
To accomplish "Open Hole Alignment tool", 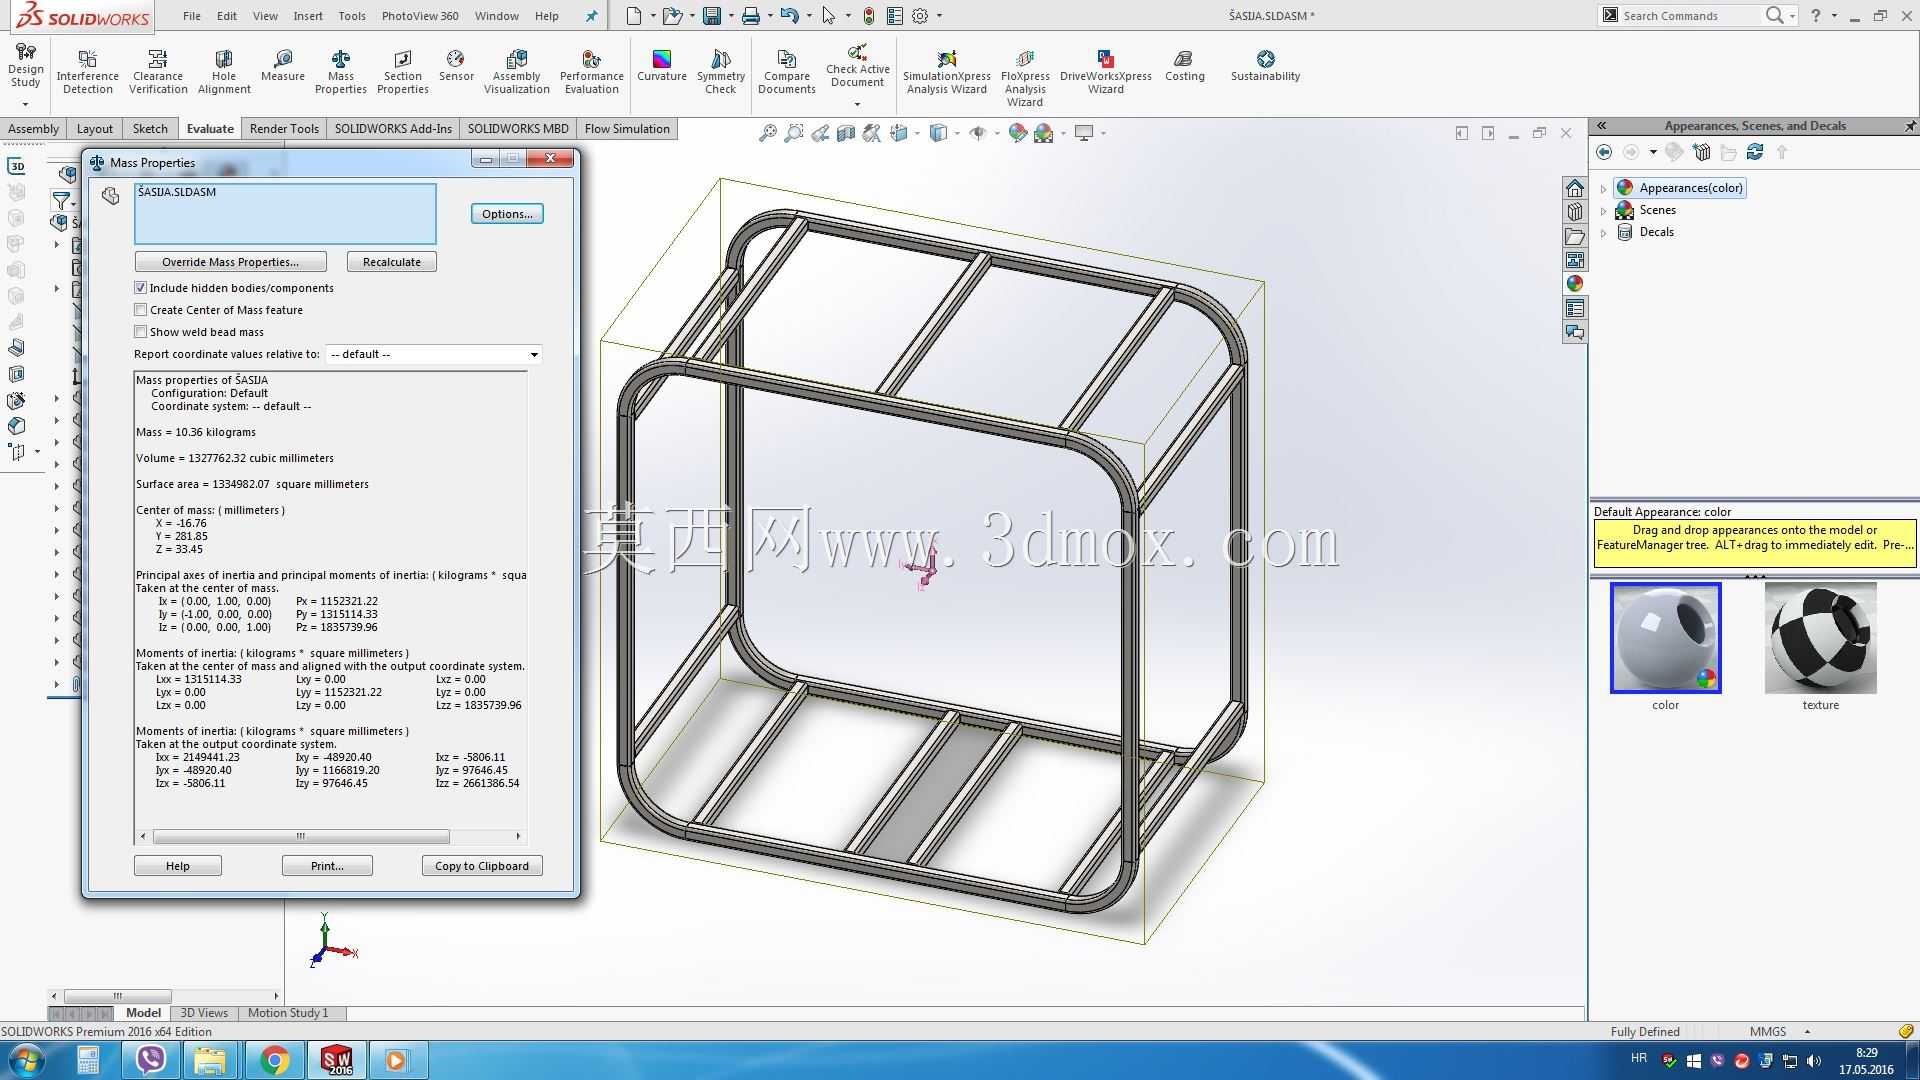I will [224, 71].
